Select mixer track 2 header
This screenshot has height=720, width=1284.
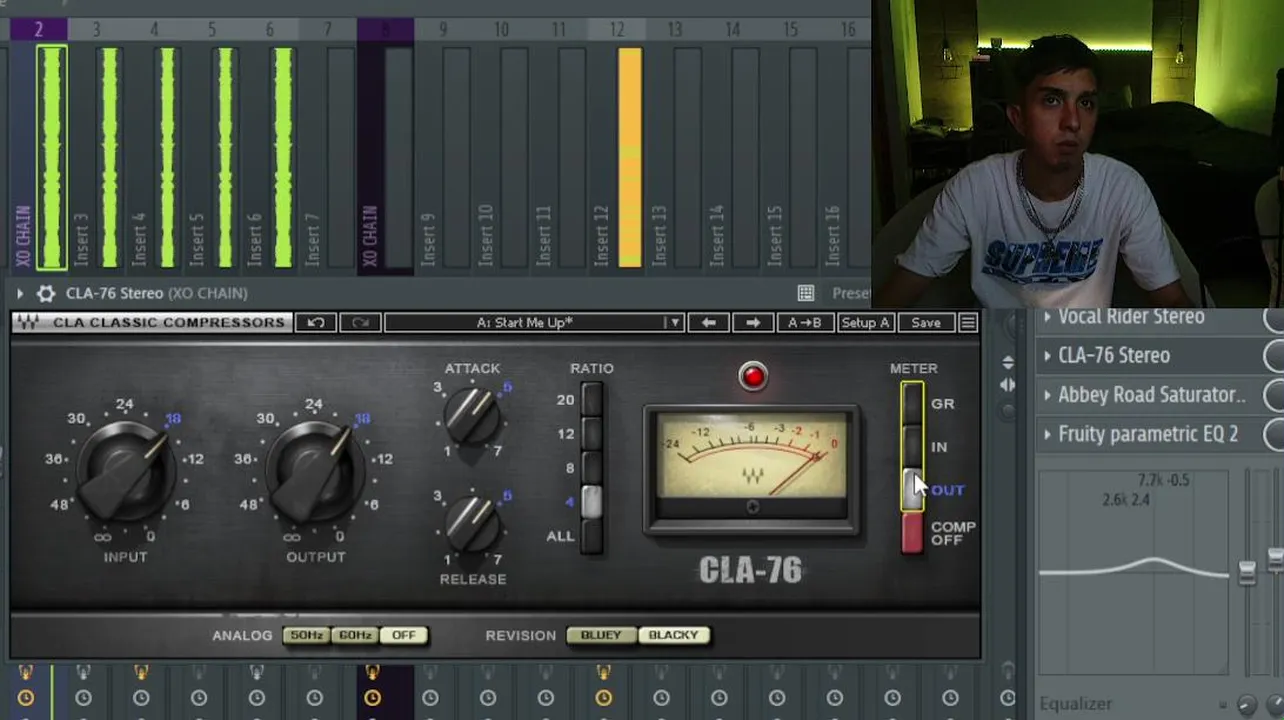pos(39,30)
